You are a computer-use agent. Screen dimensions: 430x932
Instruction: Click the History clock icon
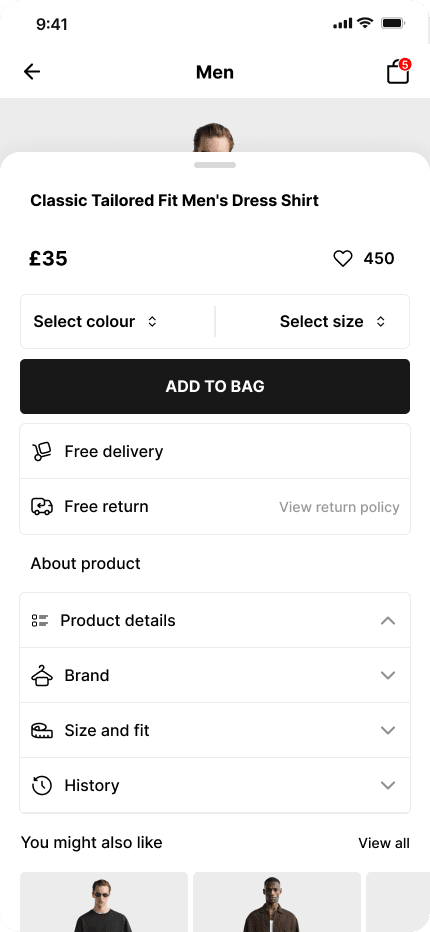[x=42, y=785]
